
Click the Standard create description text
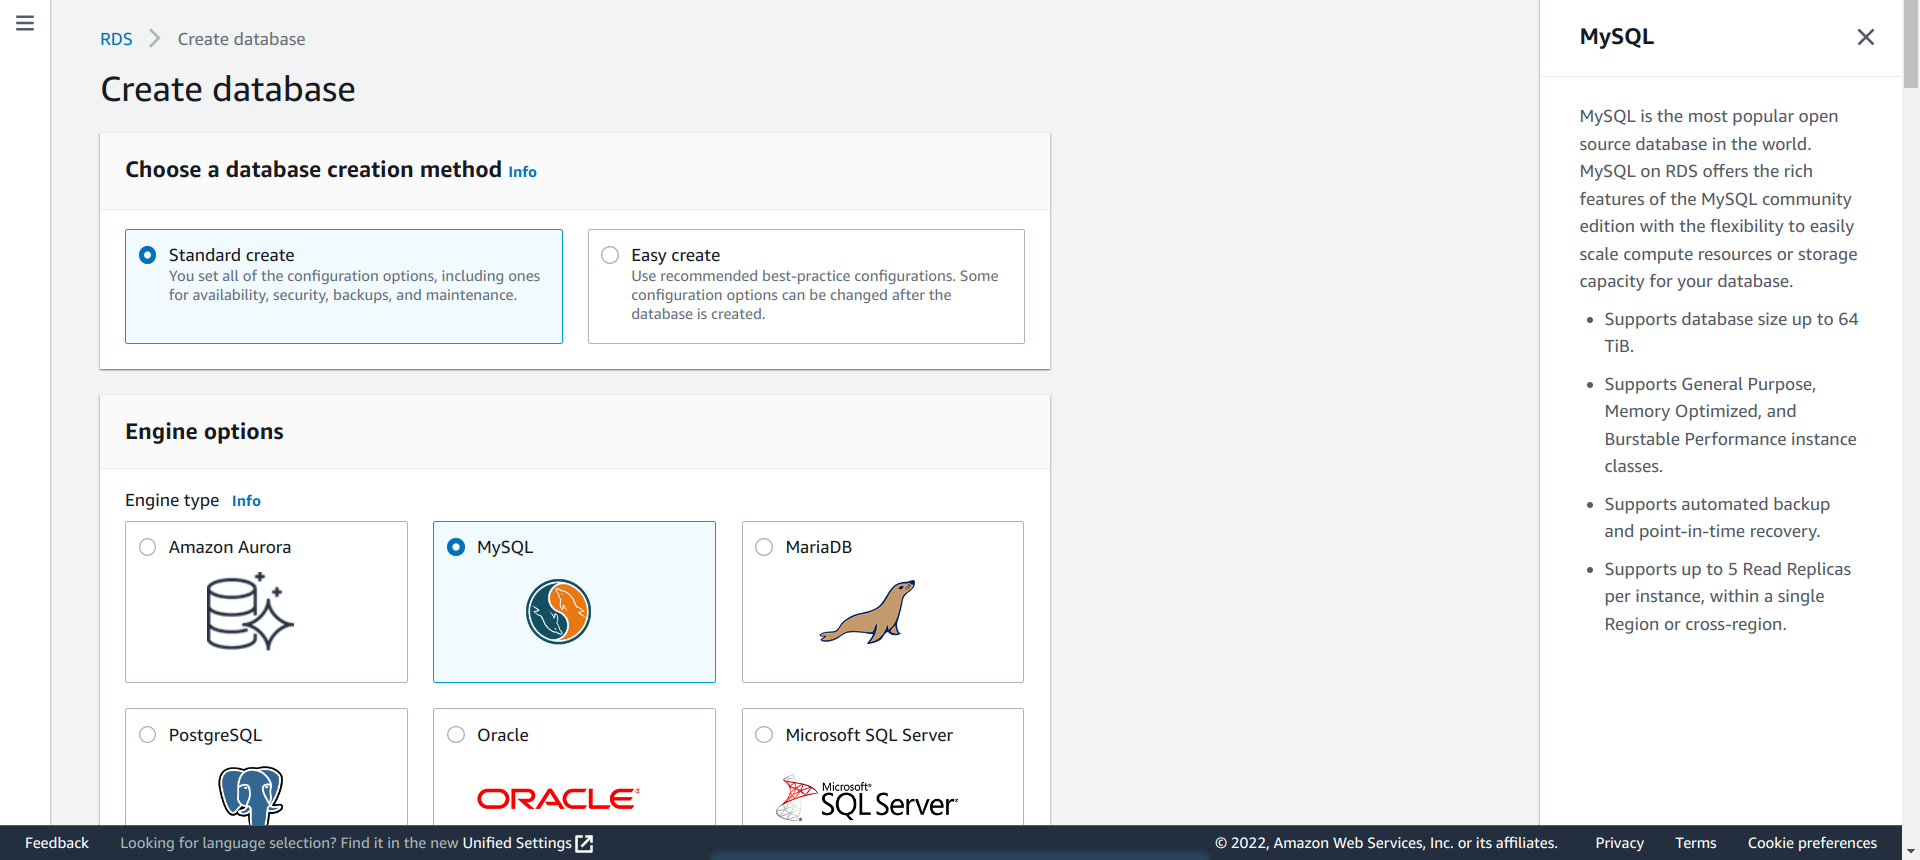pos(354,285)
